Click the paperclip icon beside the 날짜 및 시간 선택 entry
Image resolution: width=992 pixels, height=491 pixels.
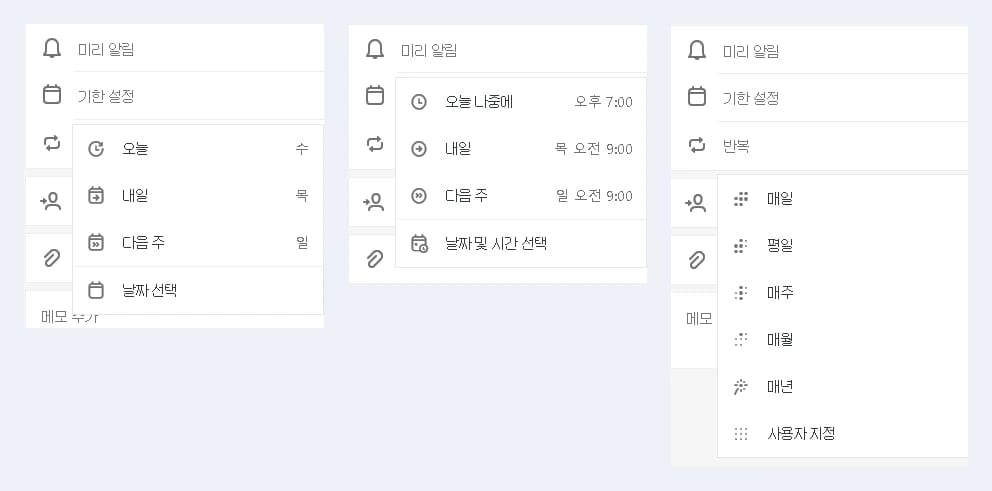[x=375, y=259]
